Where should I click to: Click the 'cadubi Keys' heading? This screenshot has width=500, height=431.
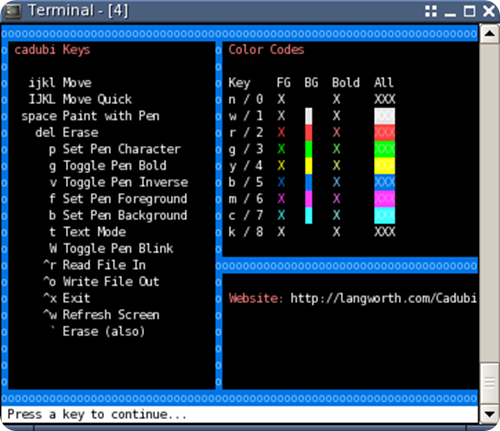(52, 50)
